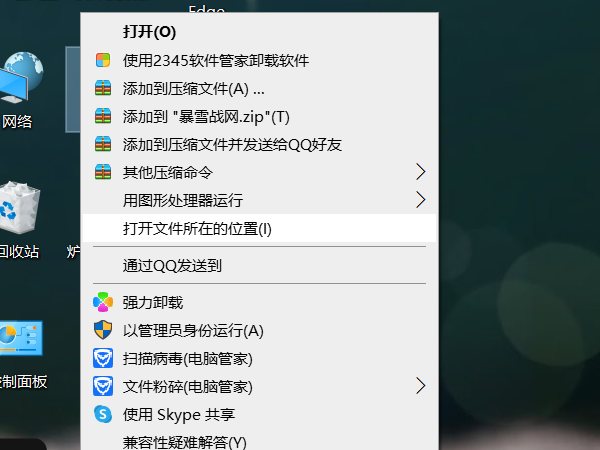Select 强力卸载 menu entry
Screen dimensions: 600x450
point(259,302)
